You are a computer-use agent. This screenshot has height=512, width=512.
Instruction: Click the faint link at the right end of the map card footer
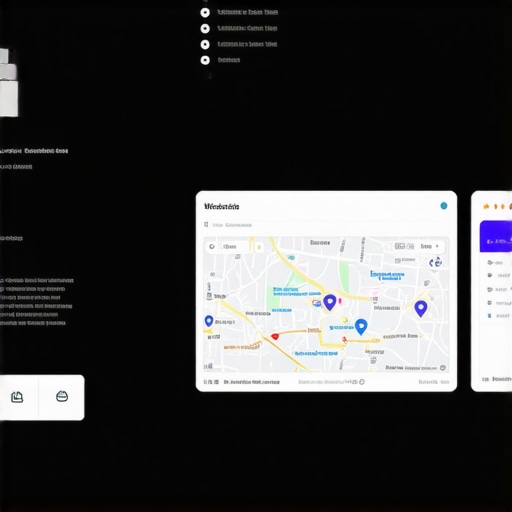434,382
